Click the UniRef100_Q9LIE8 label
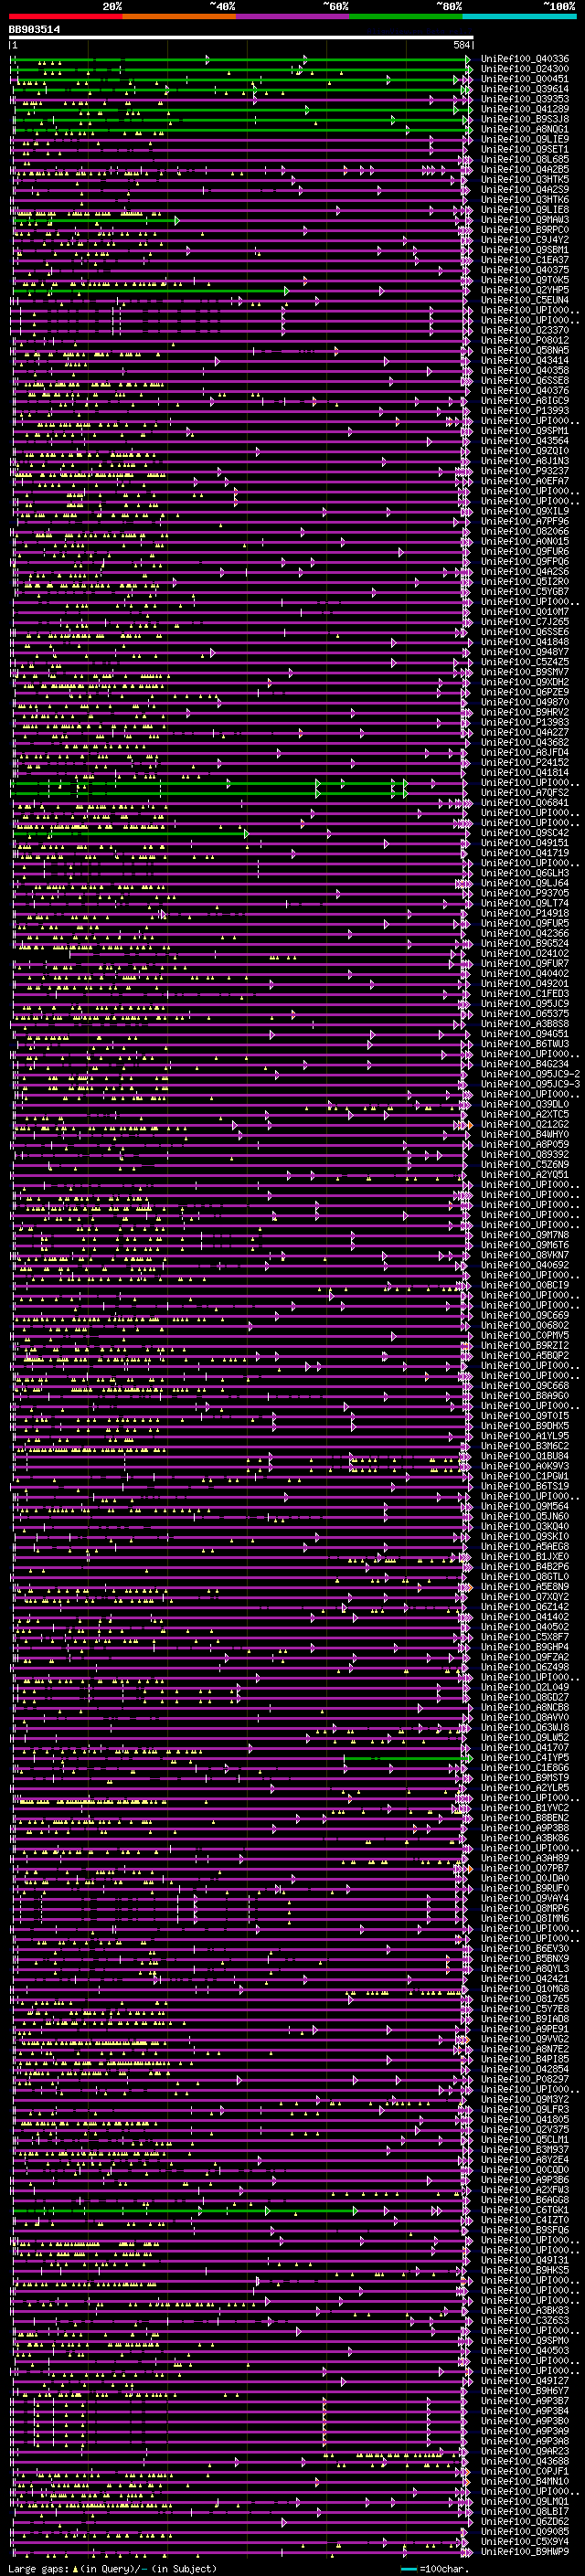This screenshot has width=585, height=2576. coord(525,210)
